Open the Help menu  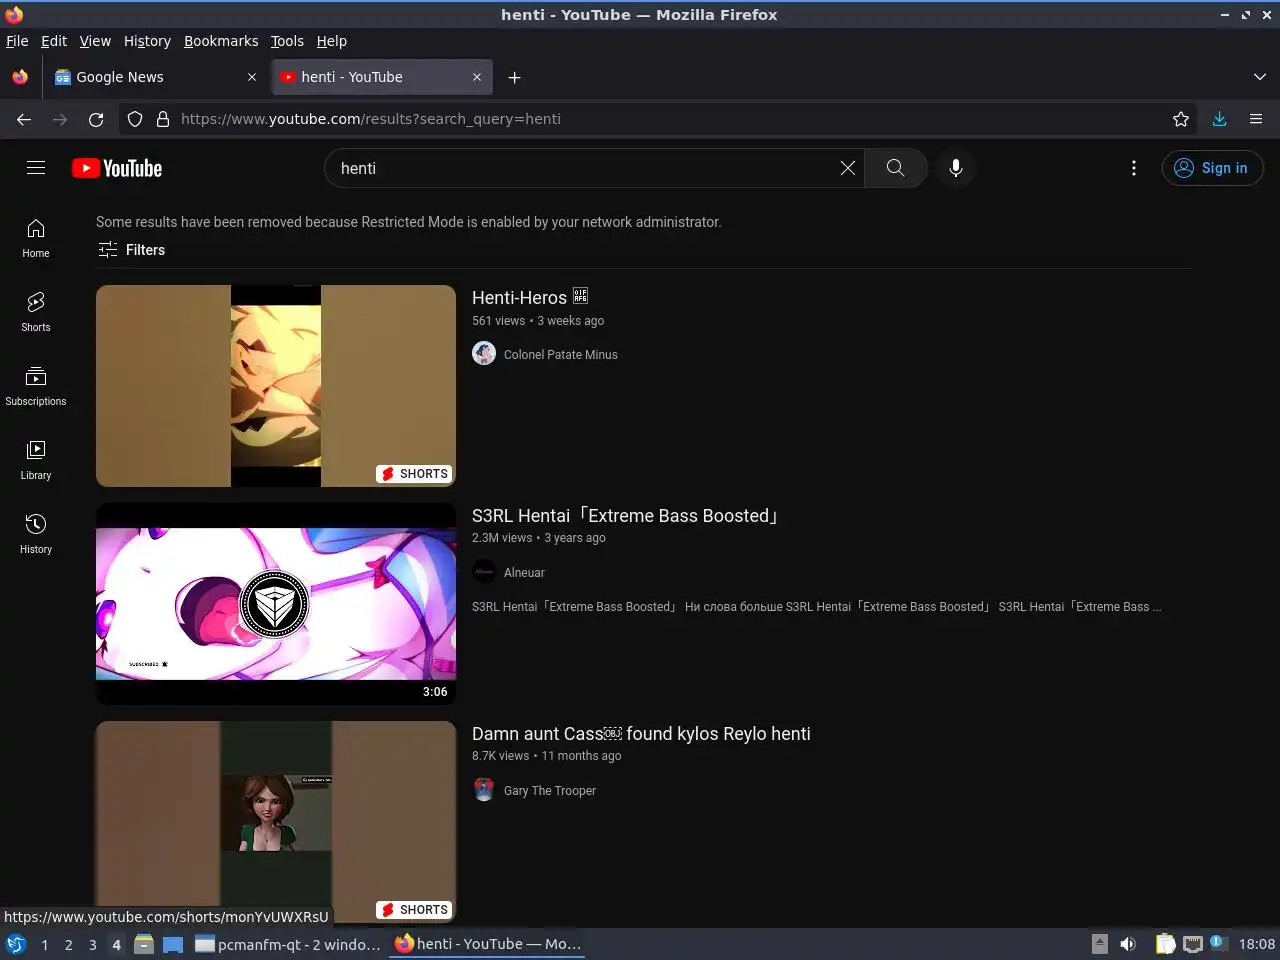point(332,41)
